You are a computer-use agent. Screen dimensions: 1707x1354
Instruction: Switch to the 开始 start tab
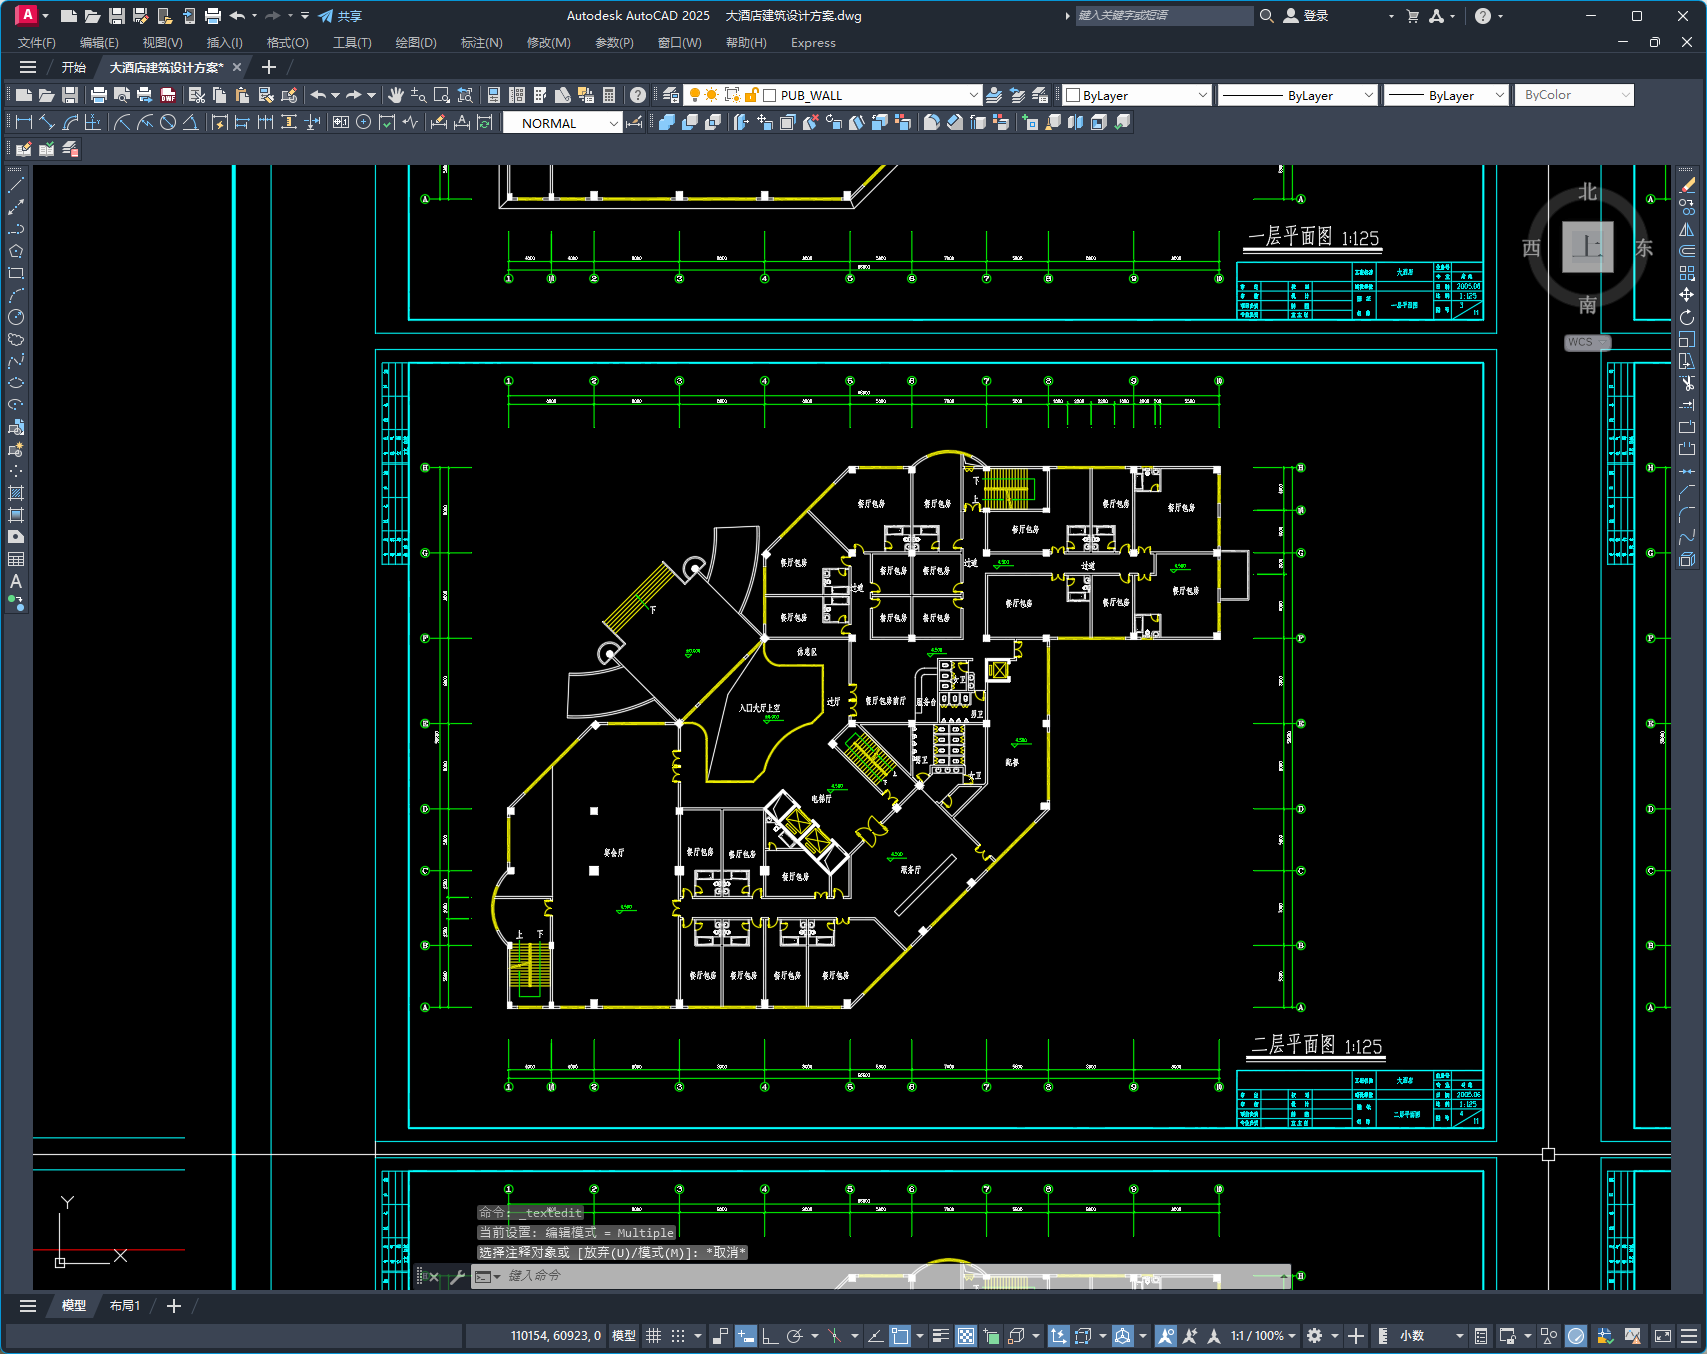[x=74, y=67]
